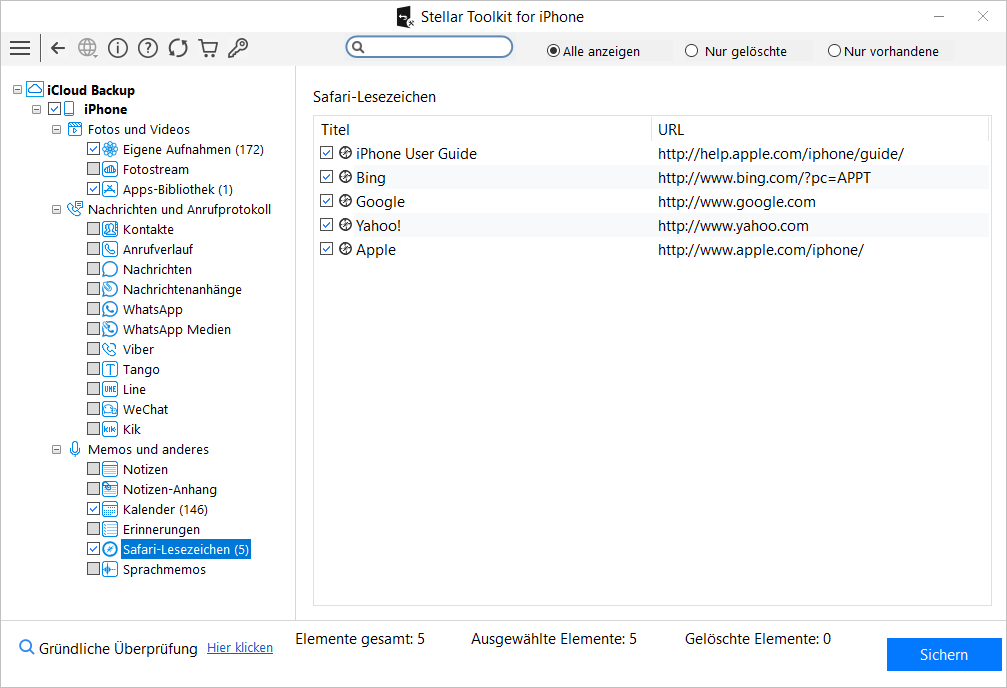Select Erinnerungen in the tree

click(x=161, y=529)
